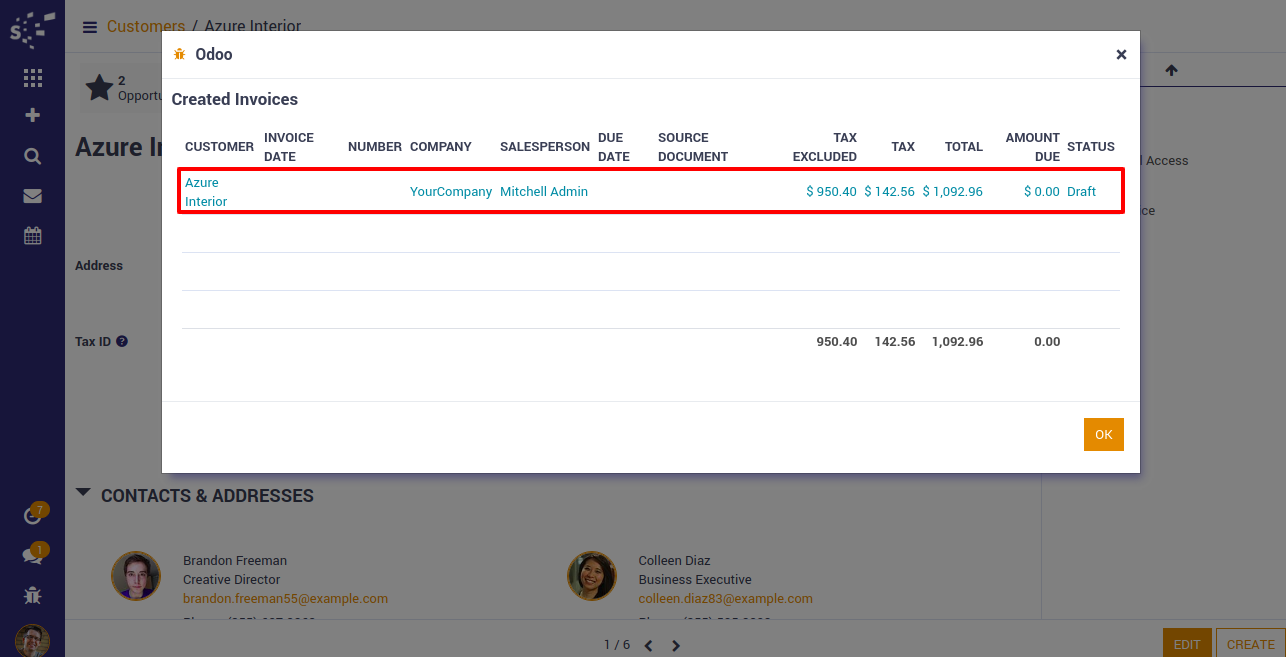This screenshot has width=1286, height=657.
Task: Open Colleen Diaz's contact avatar
Action: (x=592, y=576)
